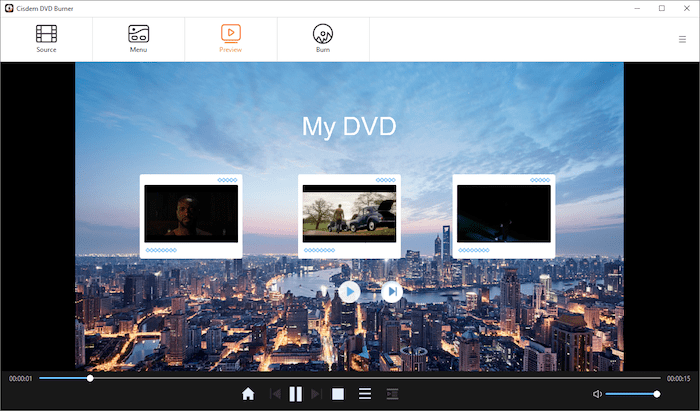Go to the Burn tab
This screenshot has height=411, width=700.
(x=323, y=38)
